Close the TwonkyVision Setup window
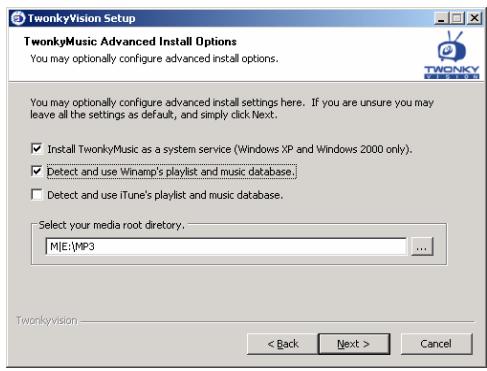The image size is (487, 371). pyautogui.click(x=474, y=18)
